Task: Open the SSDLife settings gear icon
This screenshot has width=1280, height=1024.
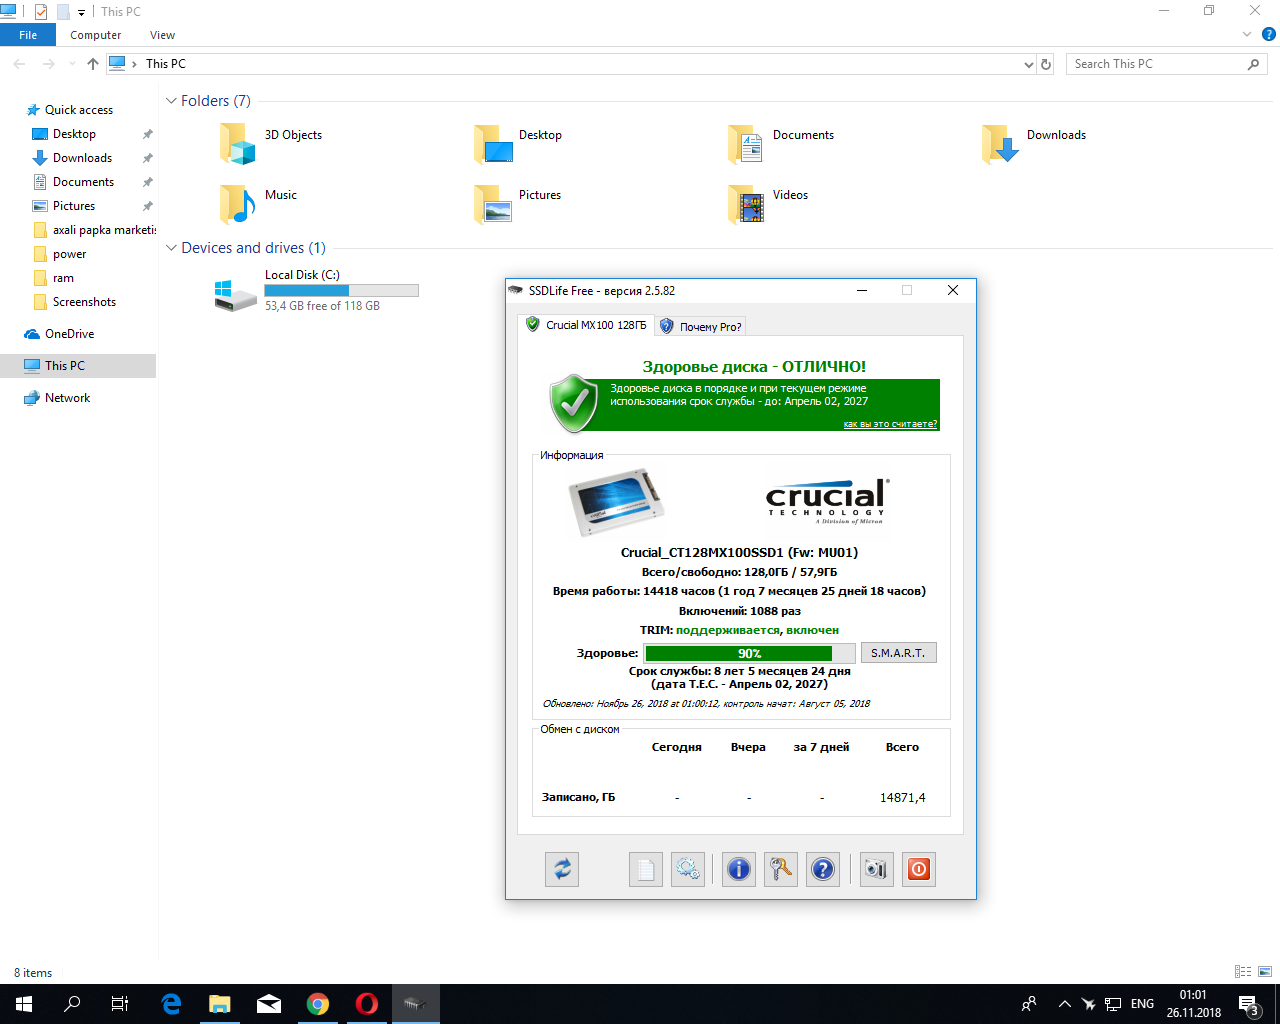Action: tap(688, 869)
